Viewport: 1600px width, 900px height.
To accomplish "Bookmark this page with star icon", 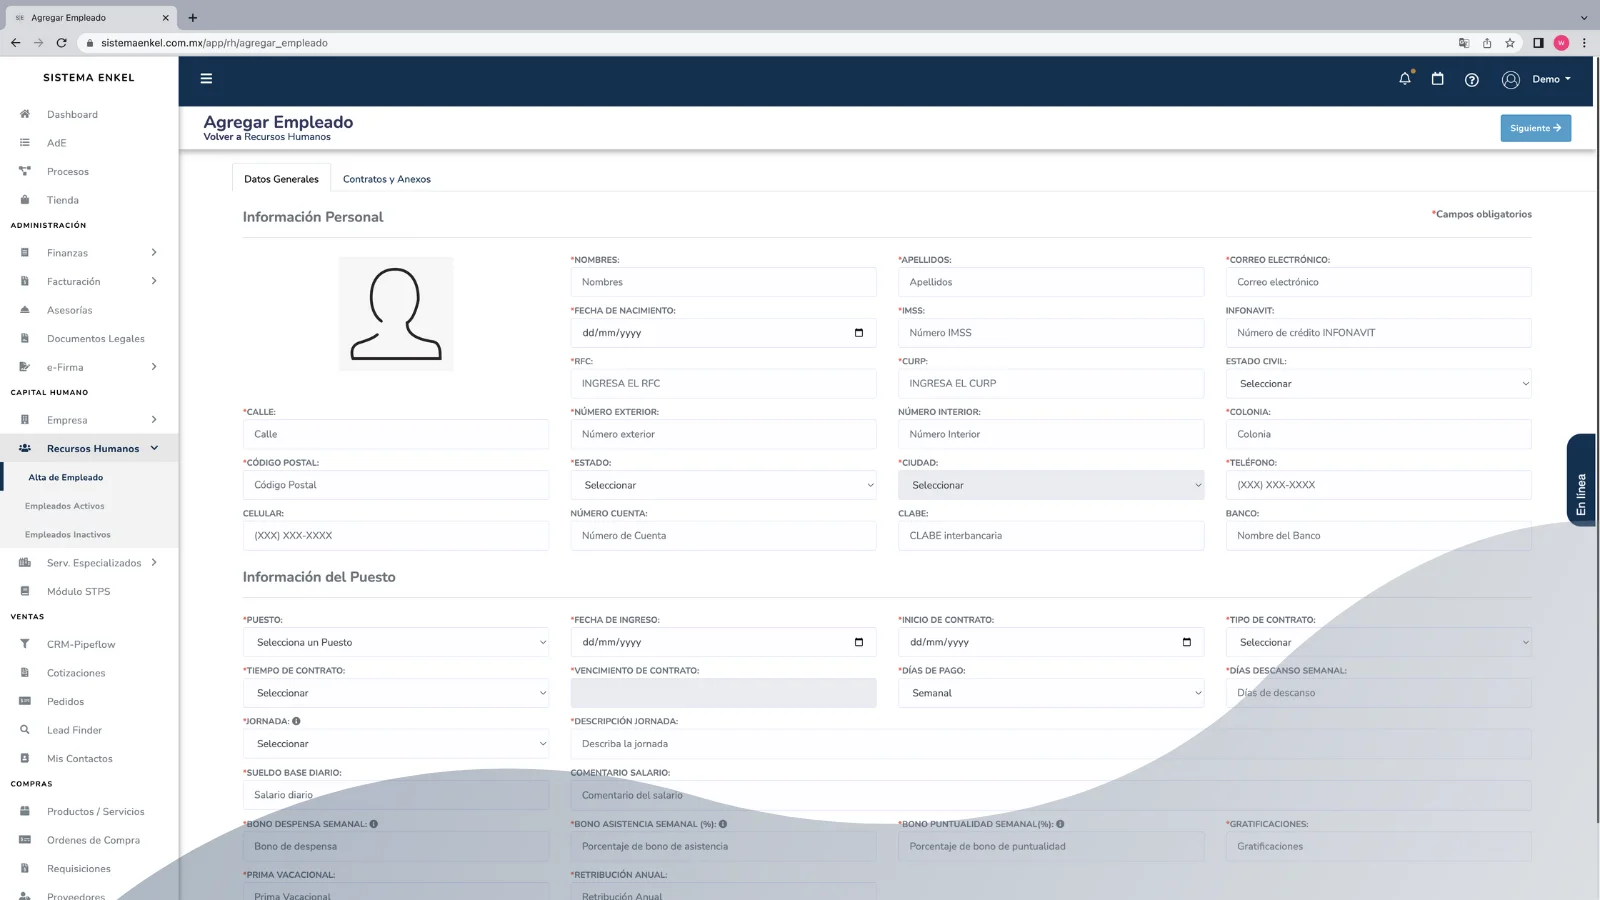I will 1510,43.
